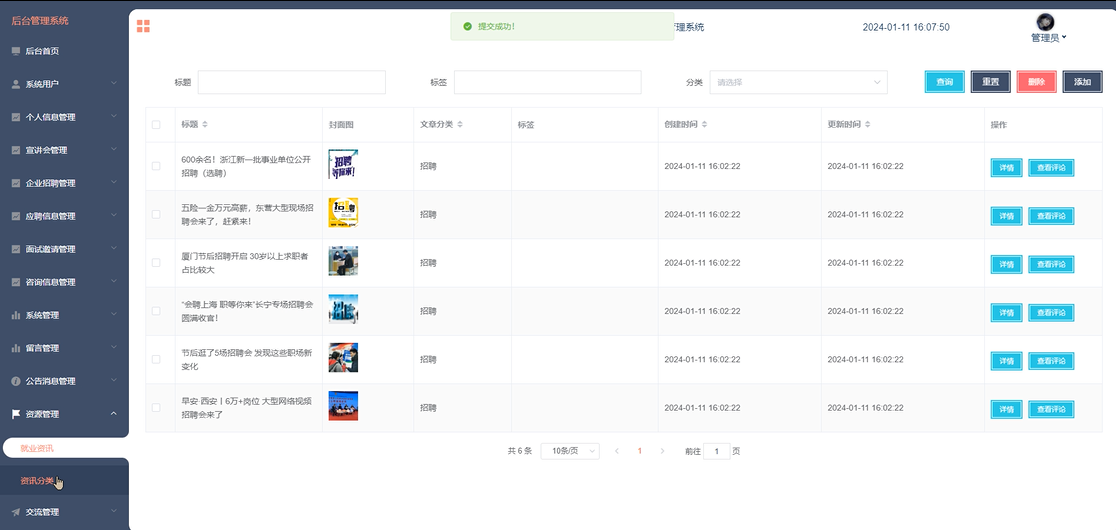The width and height of the screenshot is (1116, 530).
Task: Click the 系统管理 bar chart icon
Action: (x=16, y=315)
